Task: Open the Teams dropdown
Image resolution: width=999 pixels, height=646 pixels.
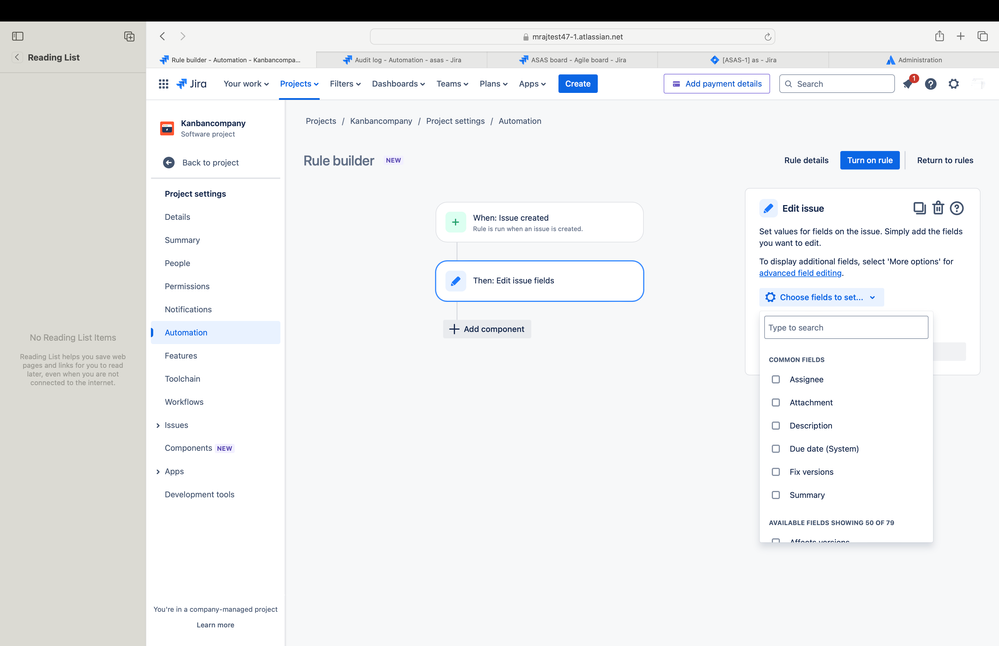Action: tap(452, 83)
